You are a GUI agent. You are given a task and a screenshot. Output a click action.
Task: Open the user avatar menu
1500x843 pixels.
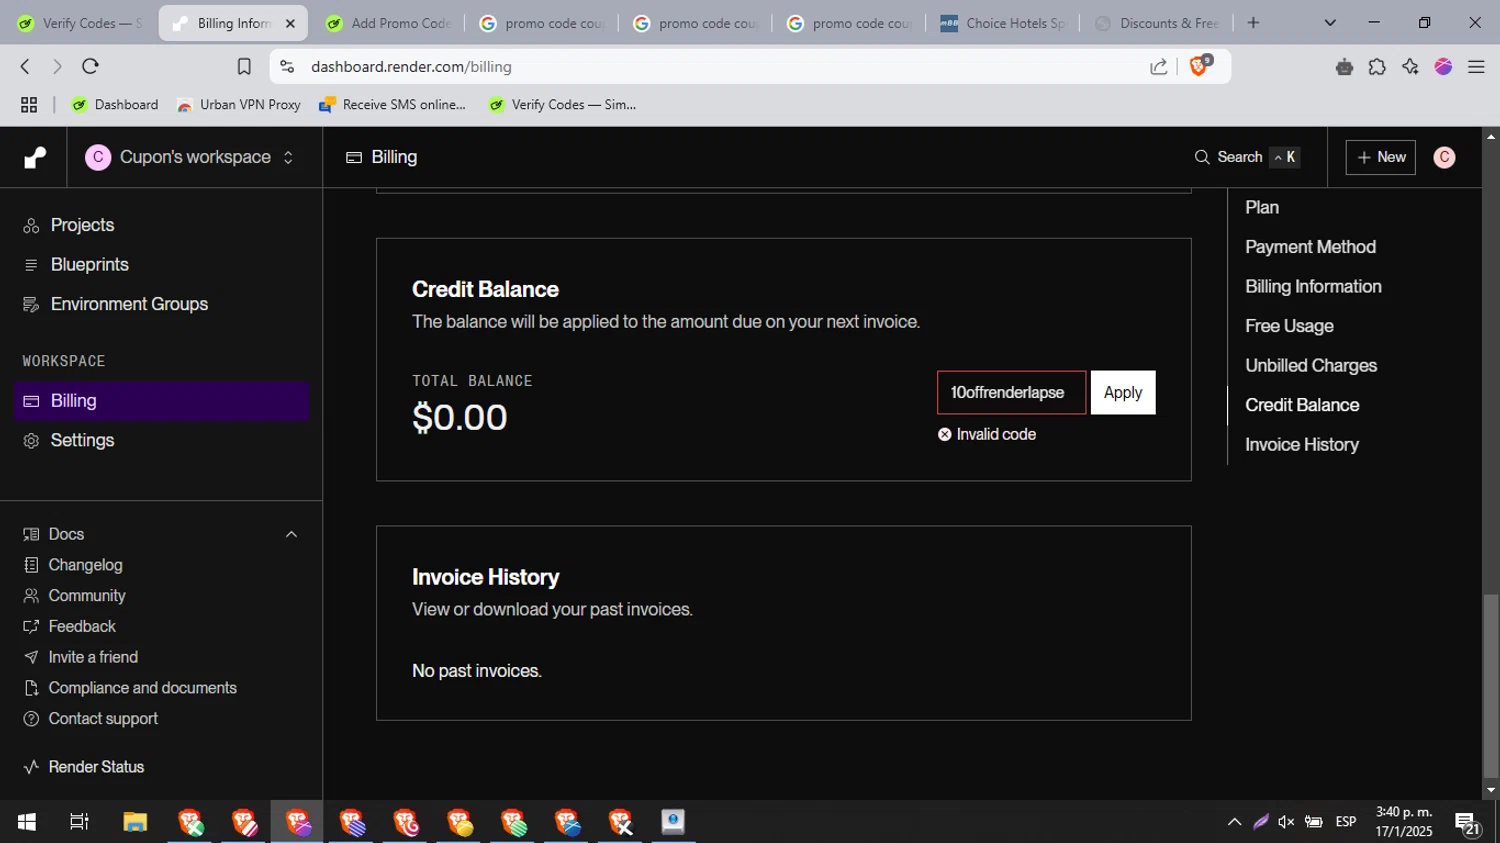[x=1444, y=157]
